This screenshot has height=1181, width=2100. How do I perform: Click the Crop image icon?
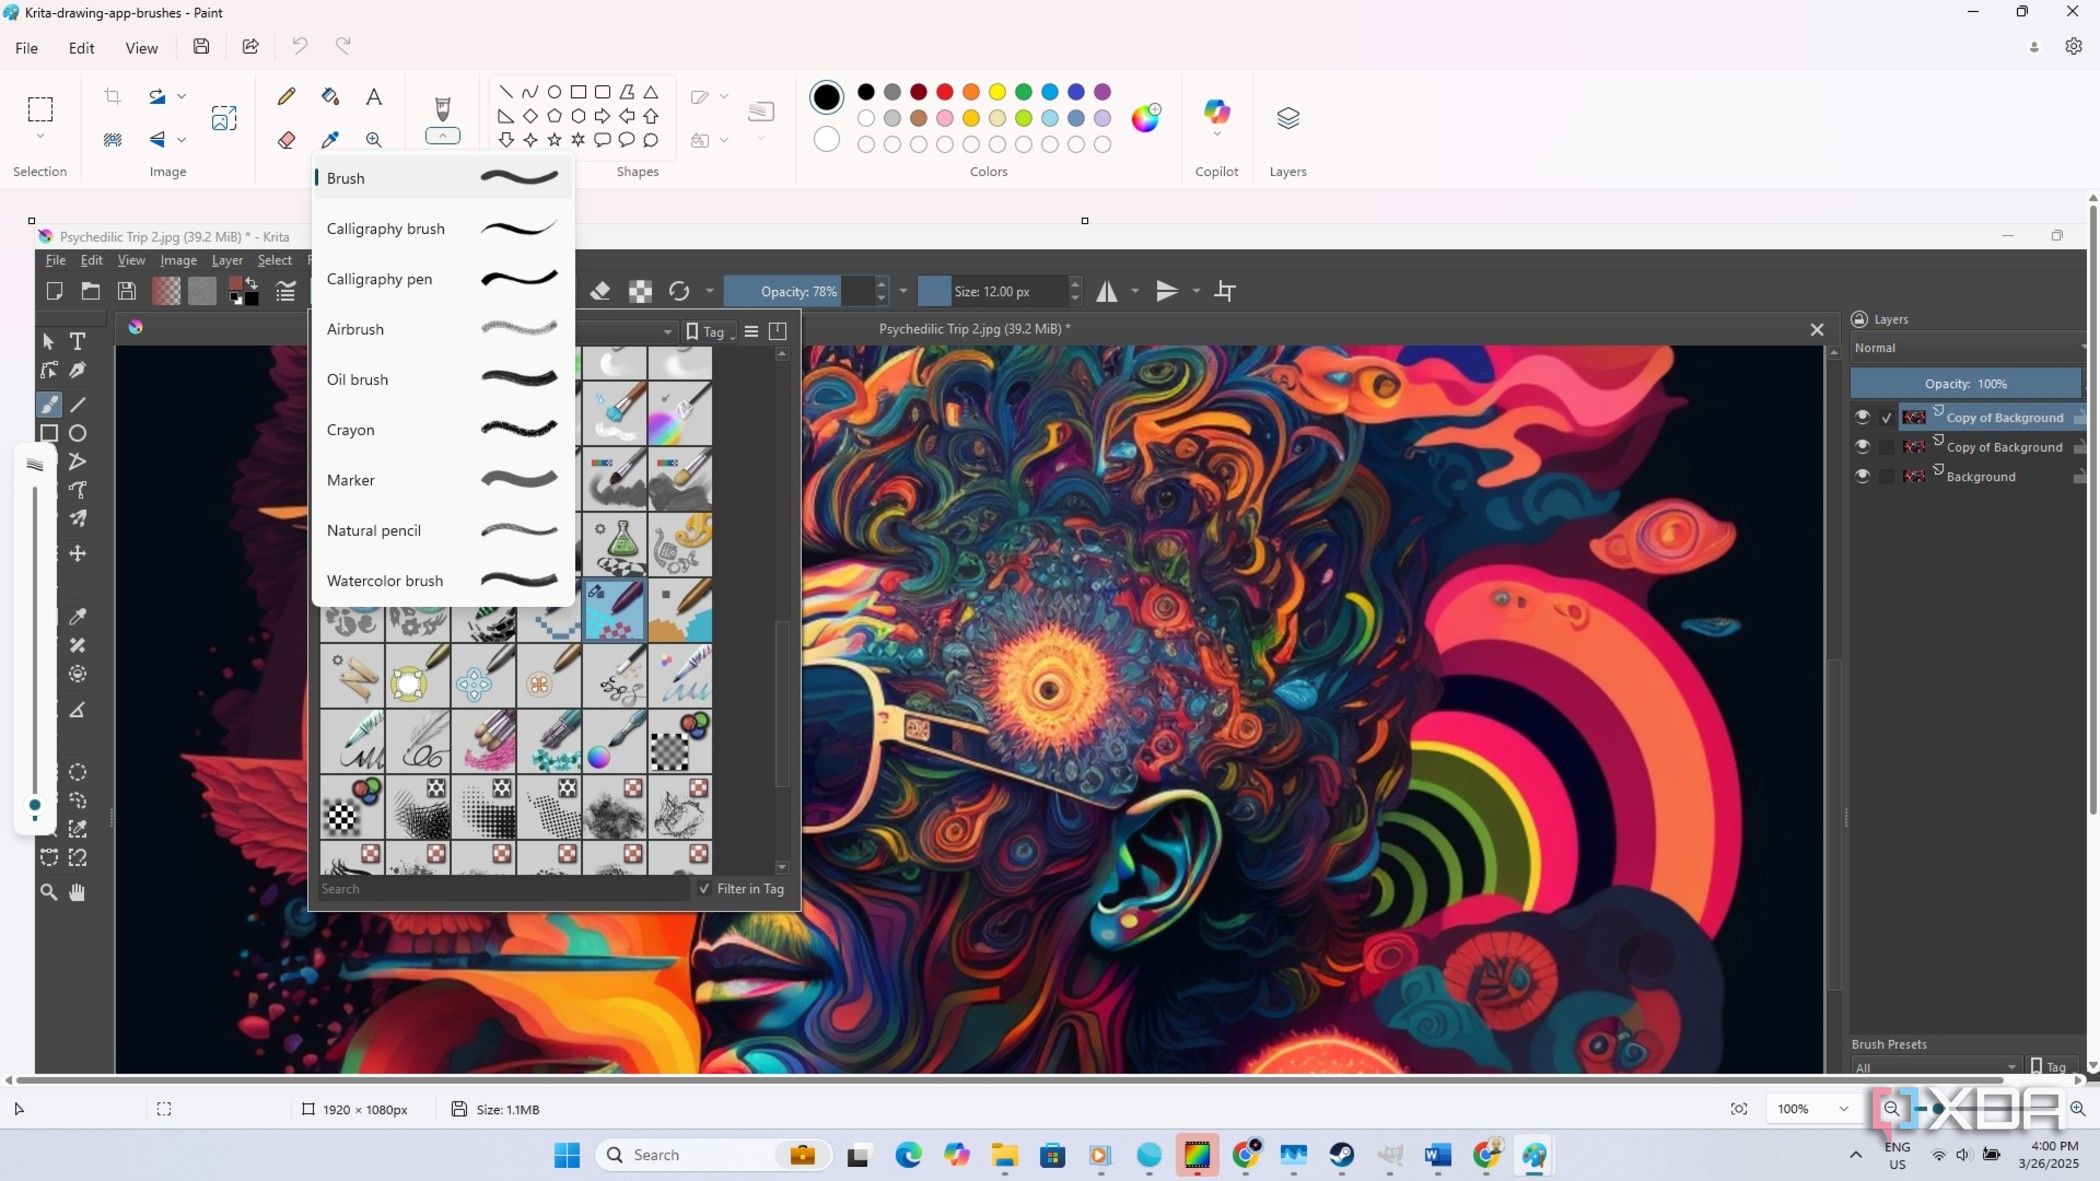pos(112,96)
